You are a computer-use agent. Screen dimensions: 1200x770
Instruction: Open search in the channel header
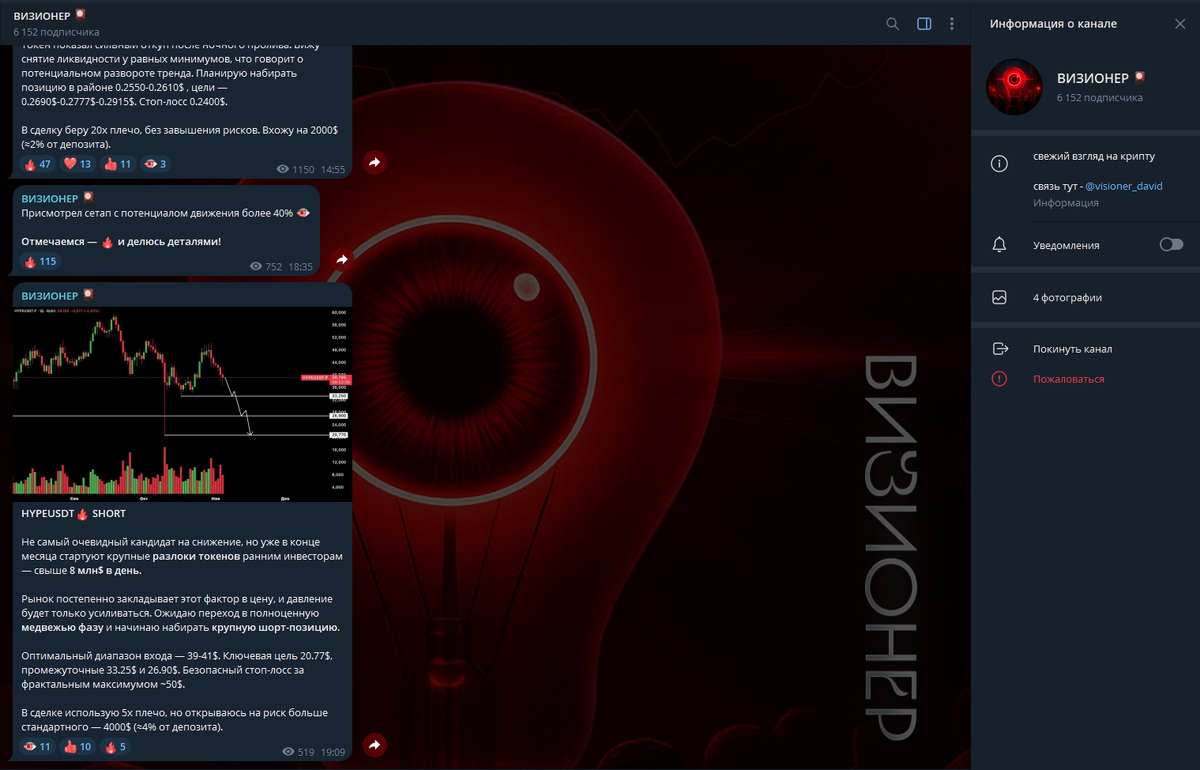click(893, 24)
